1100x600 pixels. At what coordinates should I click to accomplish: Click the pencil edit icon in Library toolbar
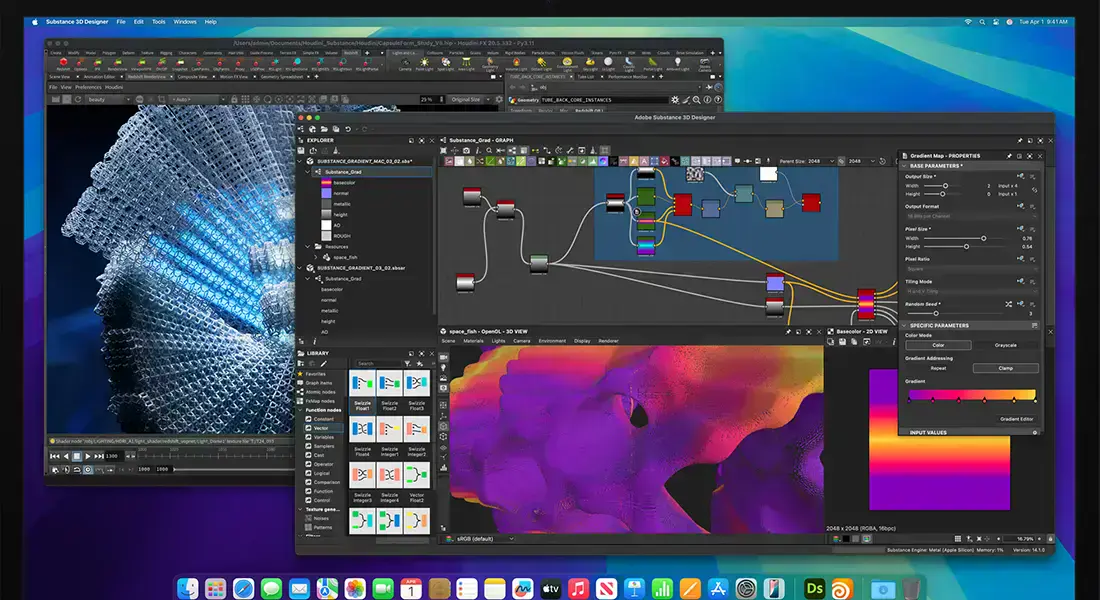click(324, 364)
